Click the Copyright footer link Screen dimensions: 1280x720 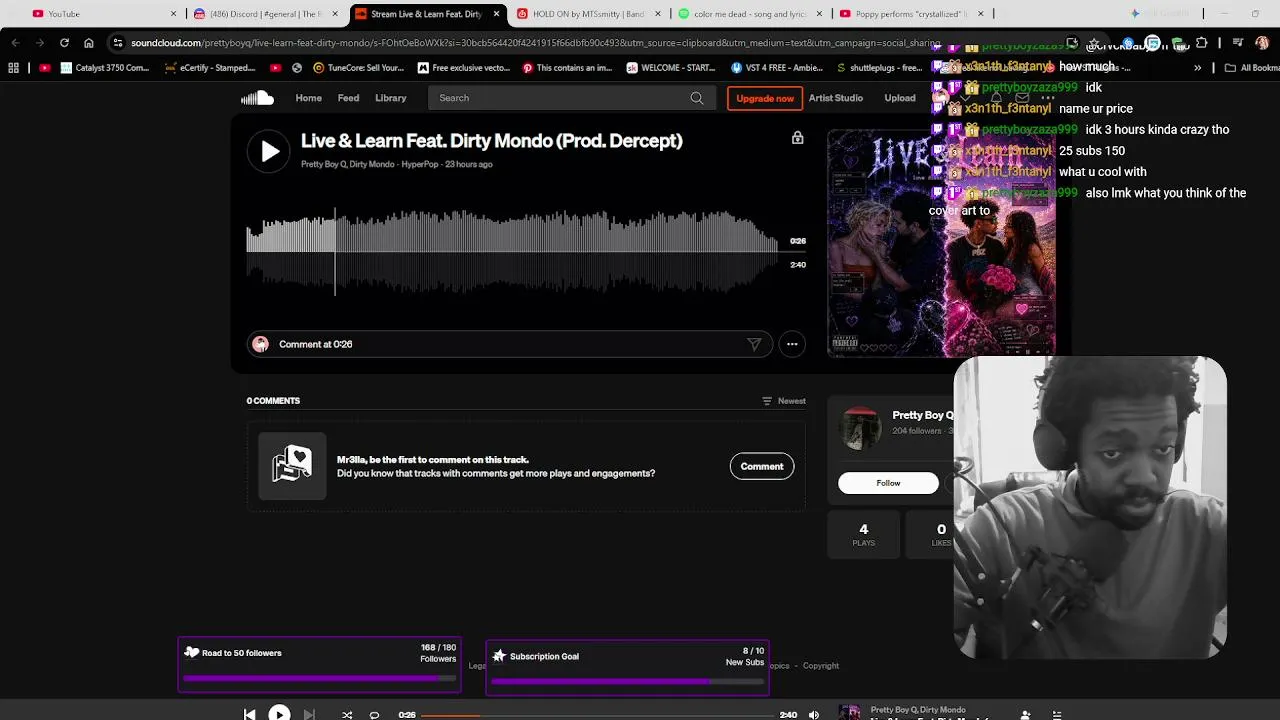(x=820, y=666)
